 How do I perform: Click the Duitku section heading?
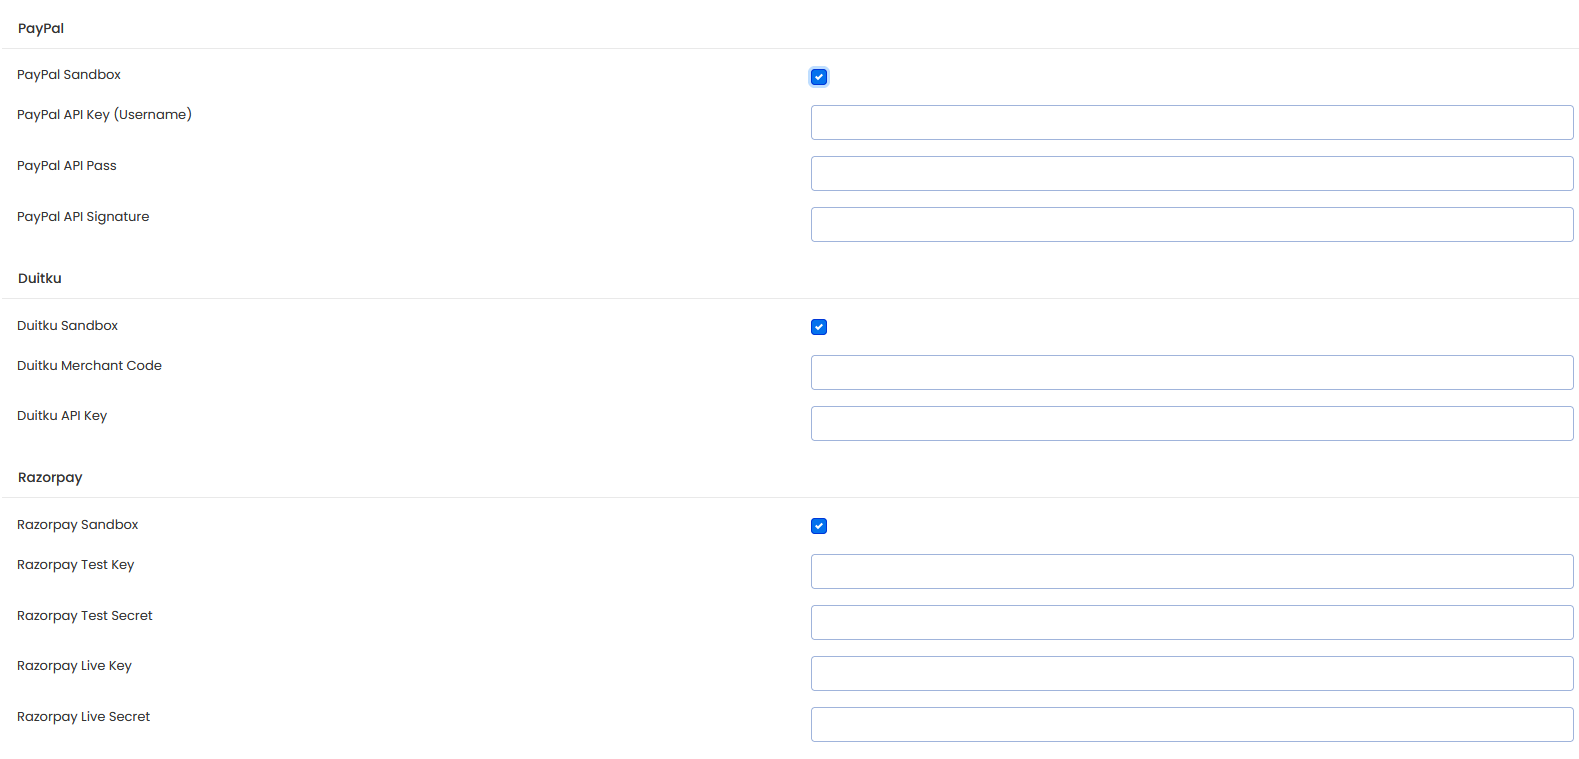point(40,278)
